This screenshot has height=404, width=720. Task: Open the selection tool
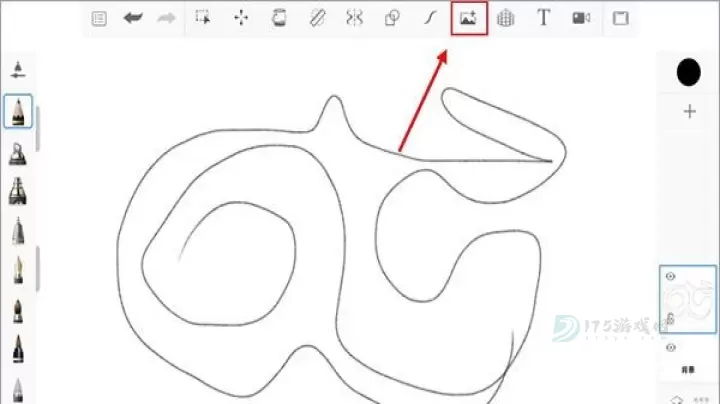[203, 18]
